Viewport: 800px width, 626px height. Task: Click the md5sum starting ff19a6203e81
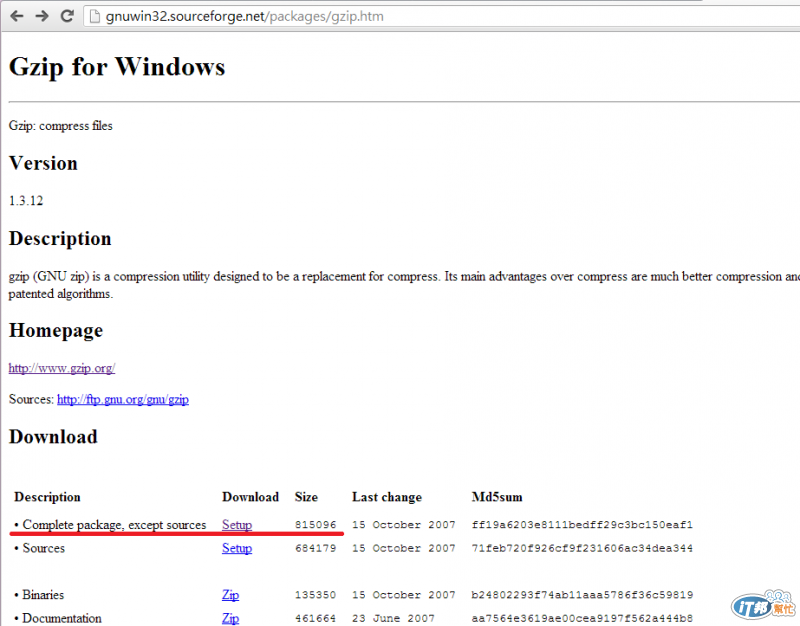(582, 525)
